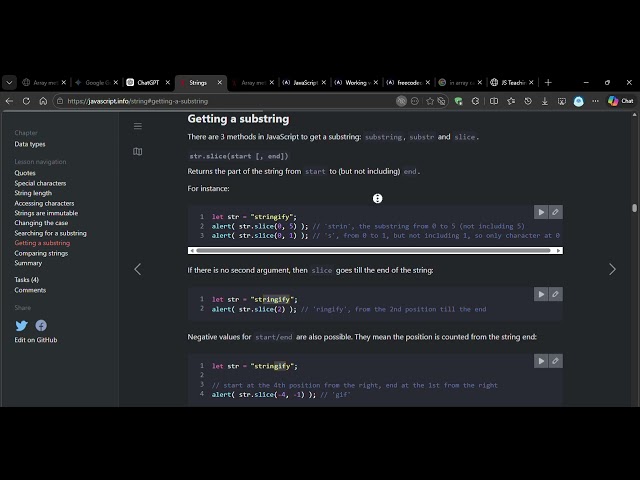The width and height of the screenshot is (640, 480).
Task: Open Edit on GitHub link
Action: click(x=36, y=340)
